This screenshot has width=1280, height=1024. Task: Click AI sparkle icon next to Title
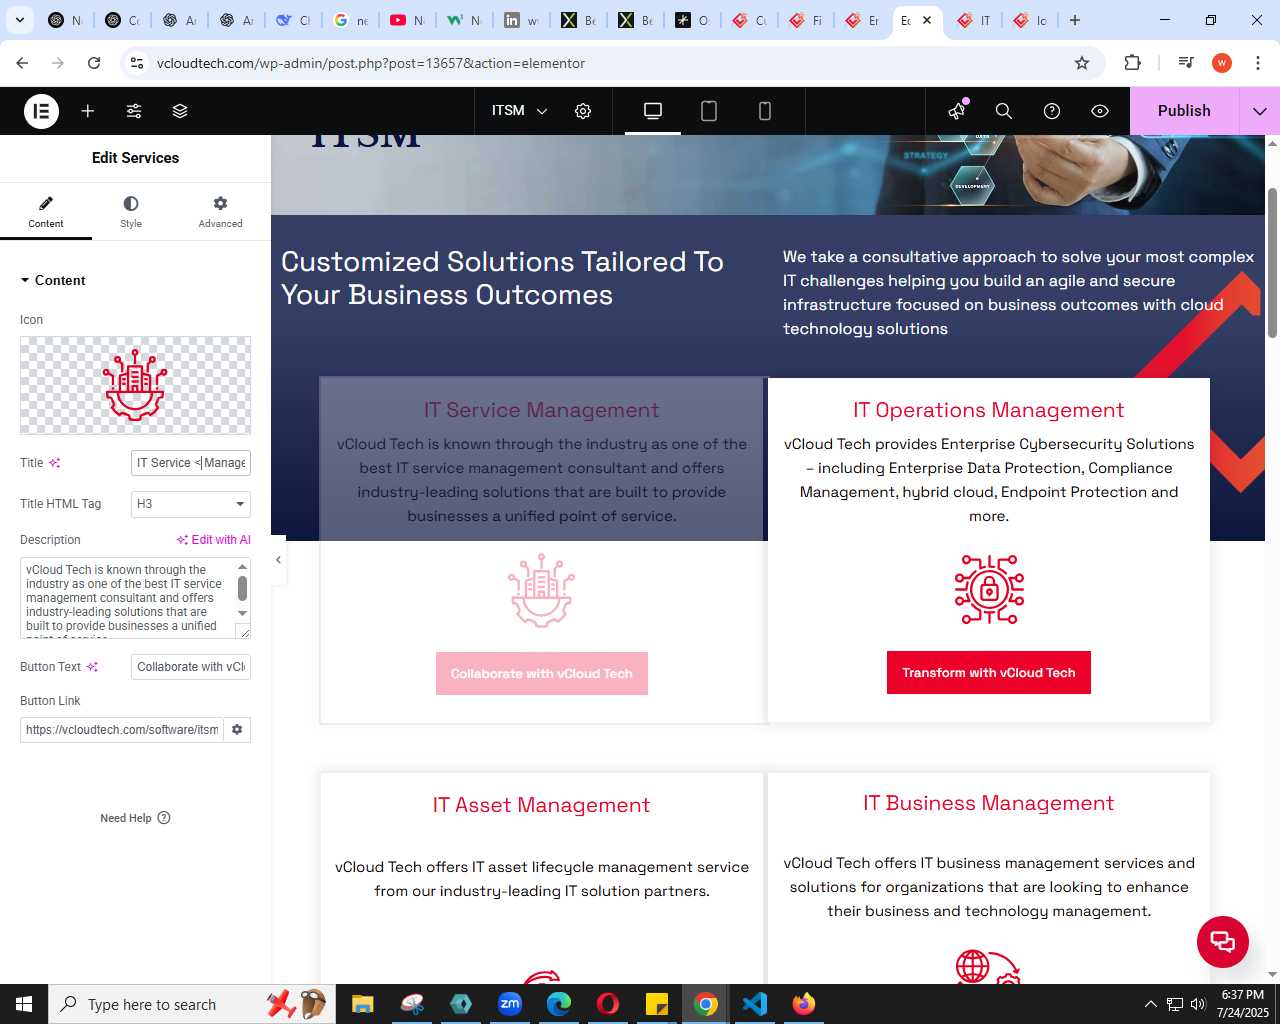pos(55,463)
